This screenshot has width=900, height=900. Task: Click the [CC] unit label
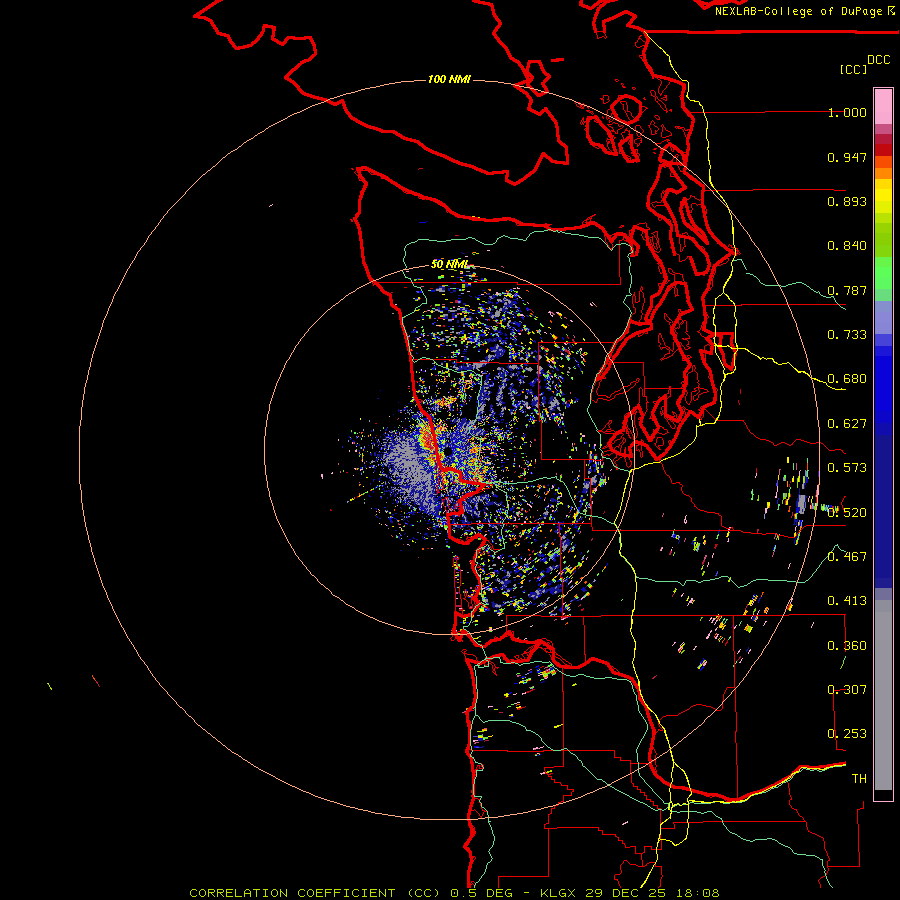tap(852, 69)
